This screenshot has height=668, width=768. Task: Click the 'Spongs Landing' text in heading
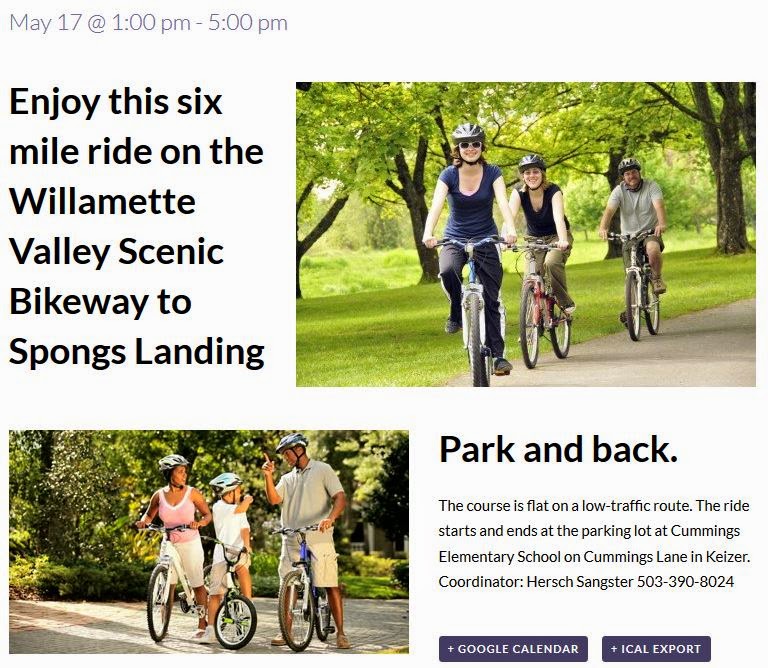[137, 351]
